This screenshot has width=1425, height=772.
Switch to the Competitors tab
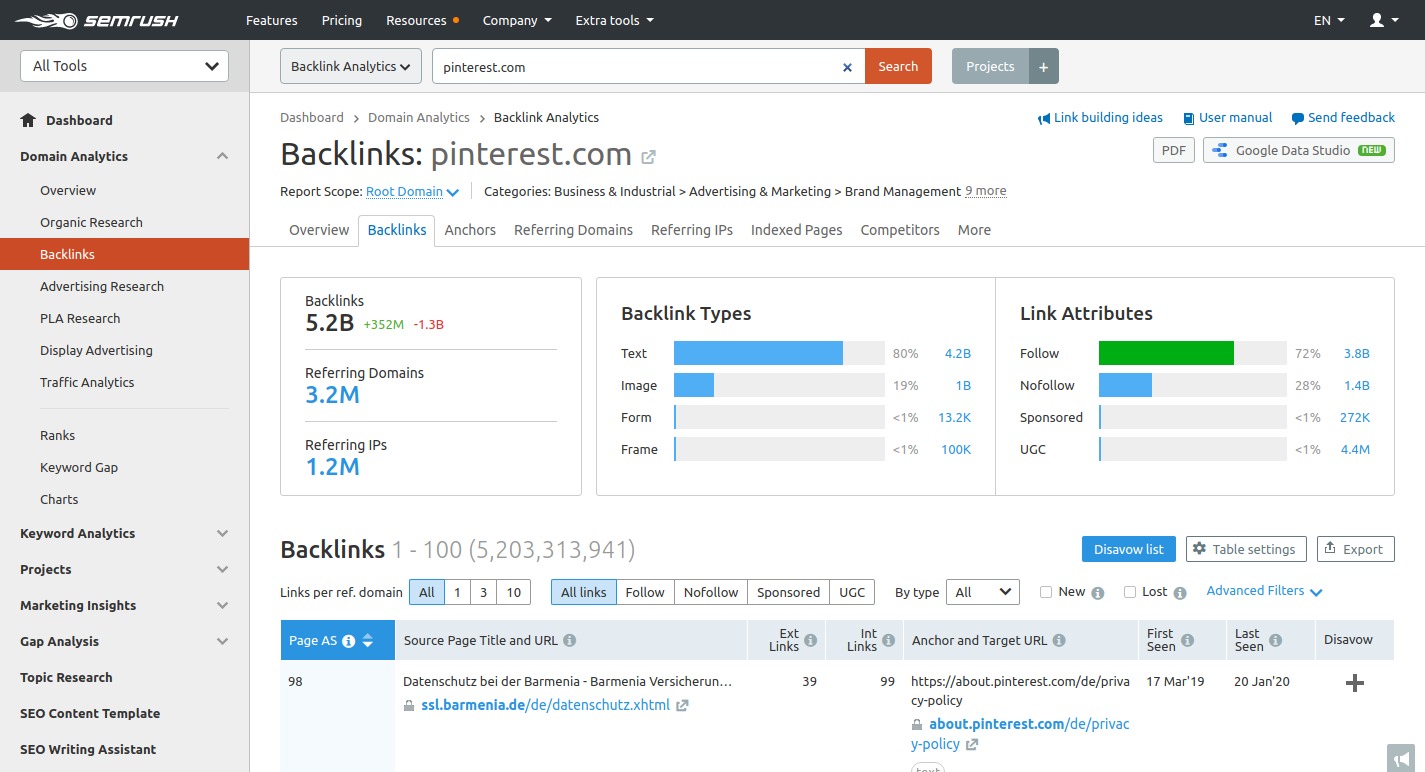(x=900, y=230)
